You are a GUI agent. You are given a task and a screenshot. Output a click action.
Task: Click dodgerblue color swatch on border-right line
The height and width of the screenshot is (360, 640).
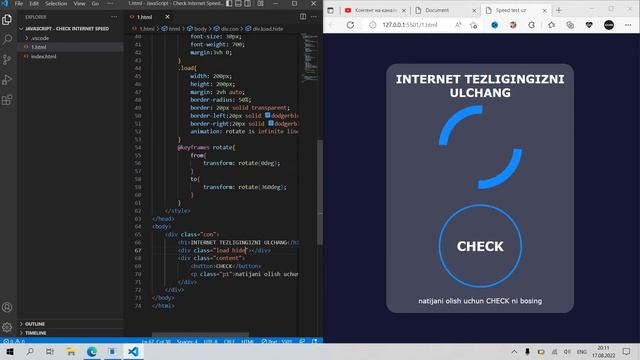pyautogui.click(x=271, y=123)
